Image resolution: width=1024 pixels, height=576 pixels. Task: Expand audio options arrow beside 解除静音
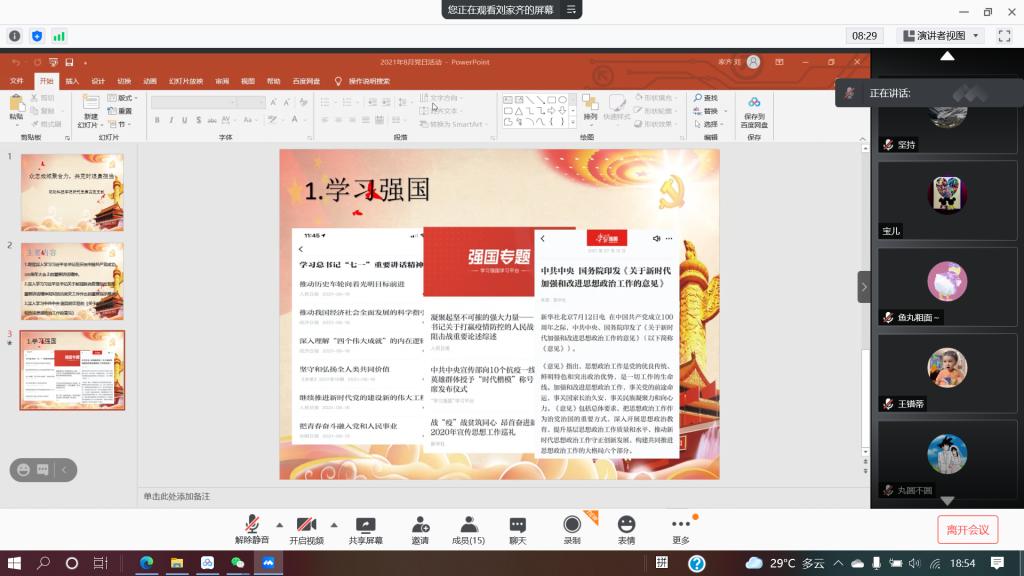point(279,524)
